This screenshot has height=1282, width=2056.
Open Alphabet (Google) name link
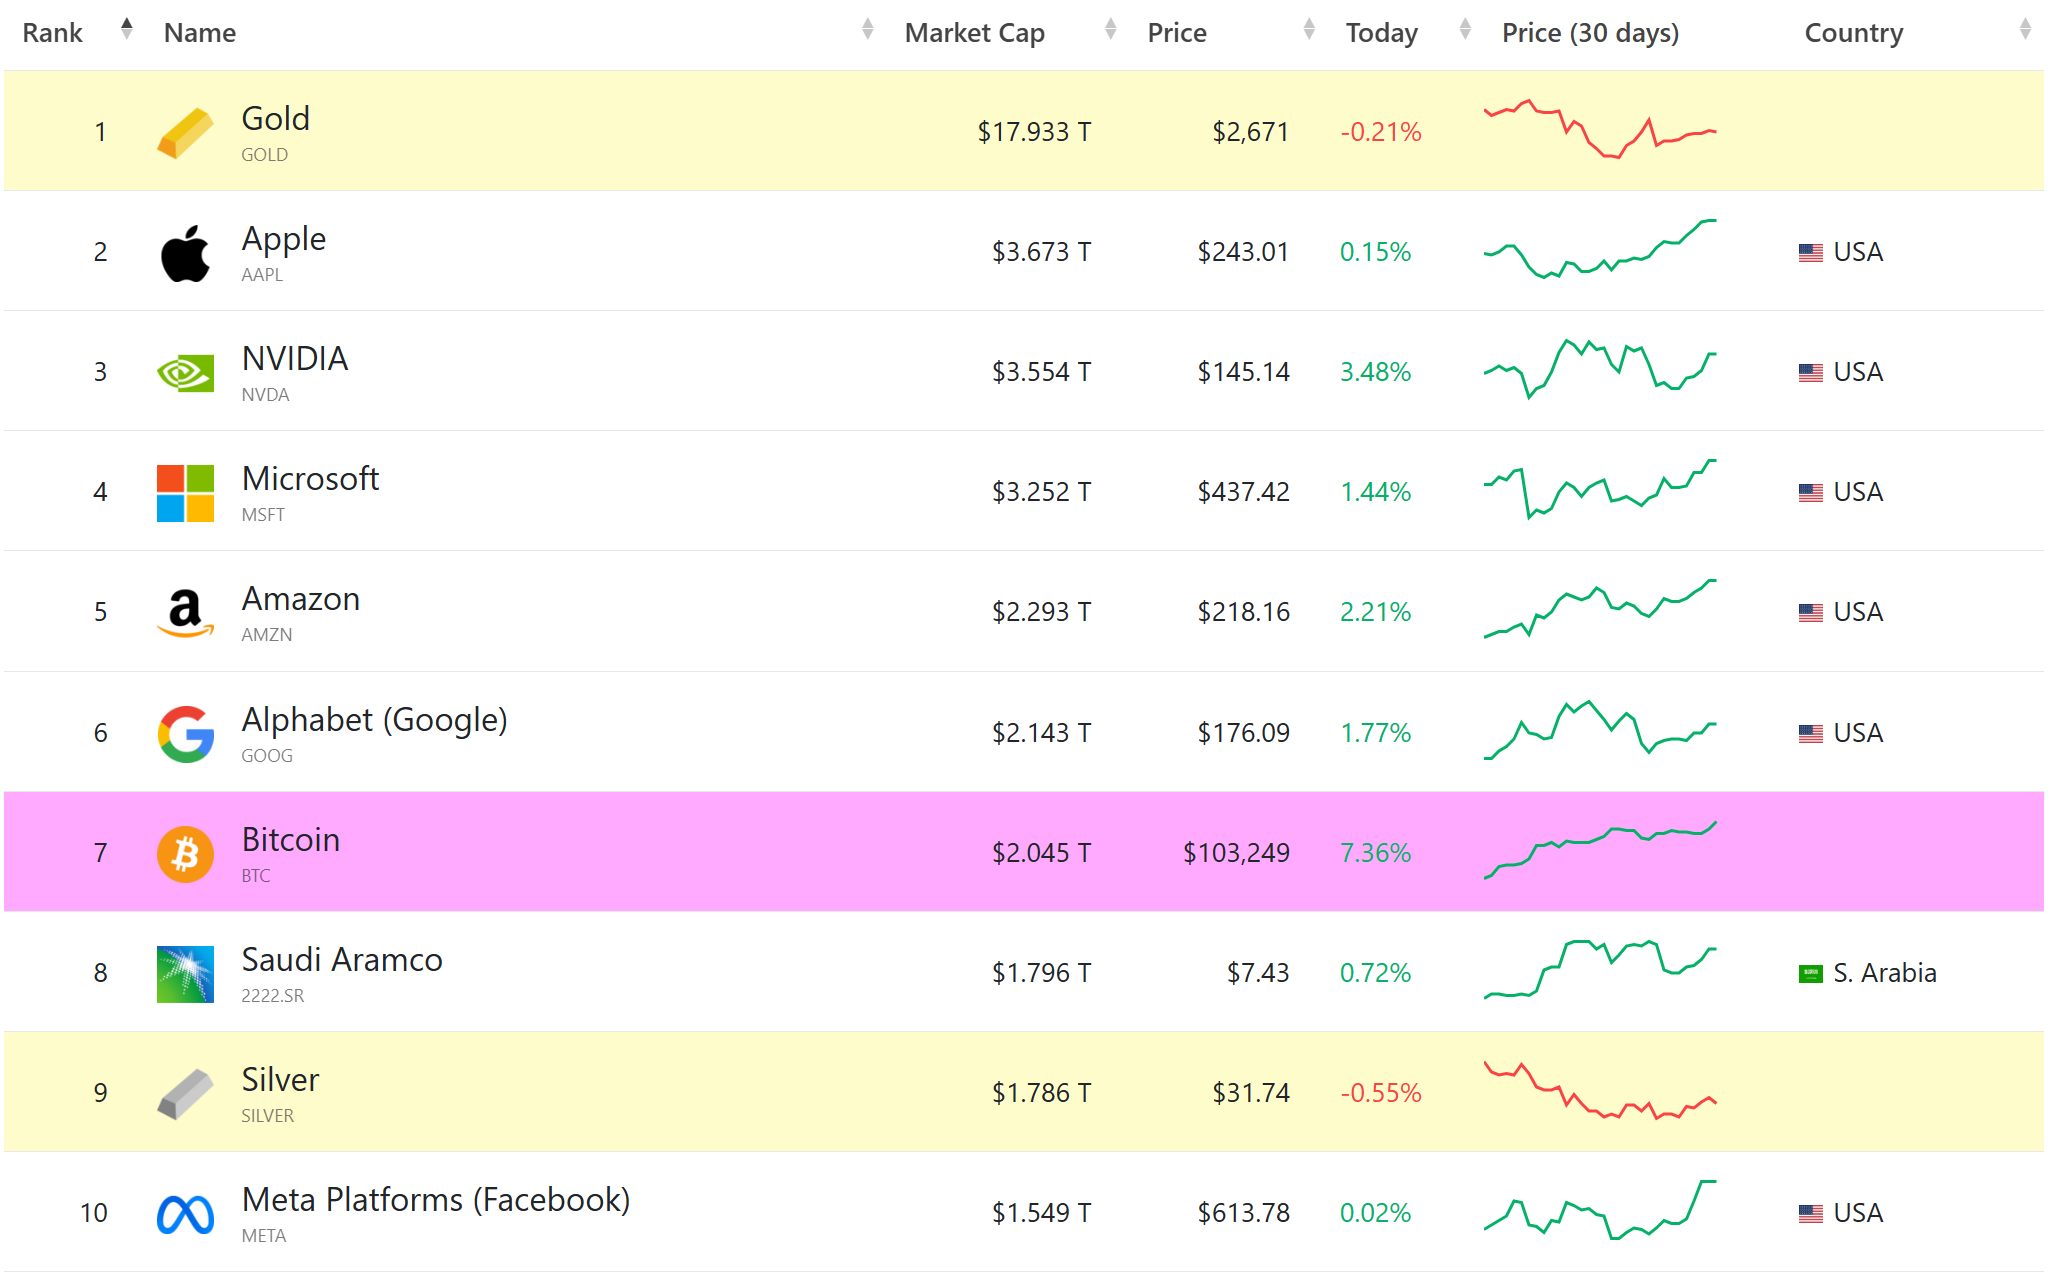click(374, 720)
